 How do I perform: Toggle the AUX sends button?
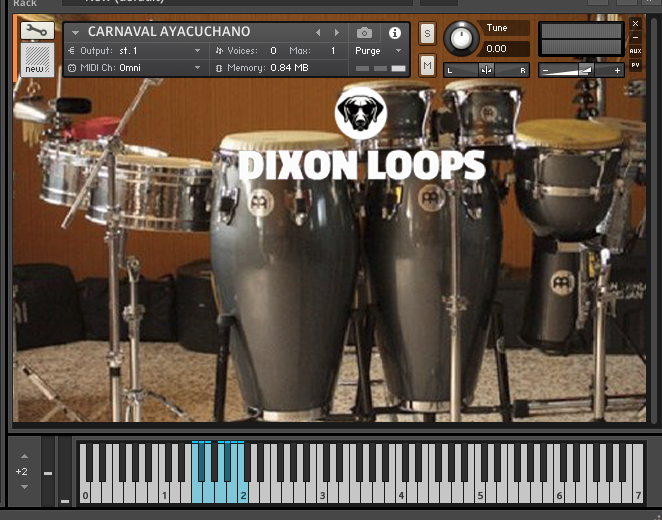[635, 51]
